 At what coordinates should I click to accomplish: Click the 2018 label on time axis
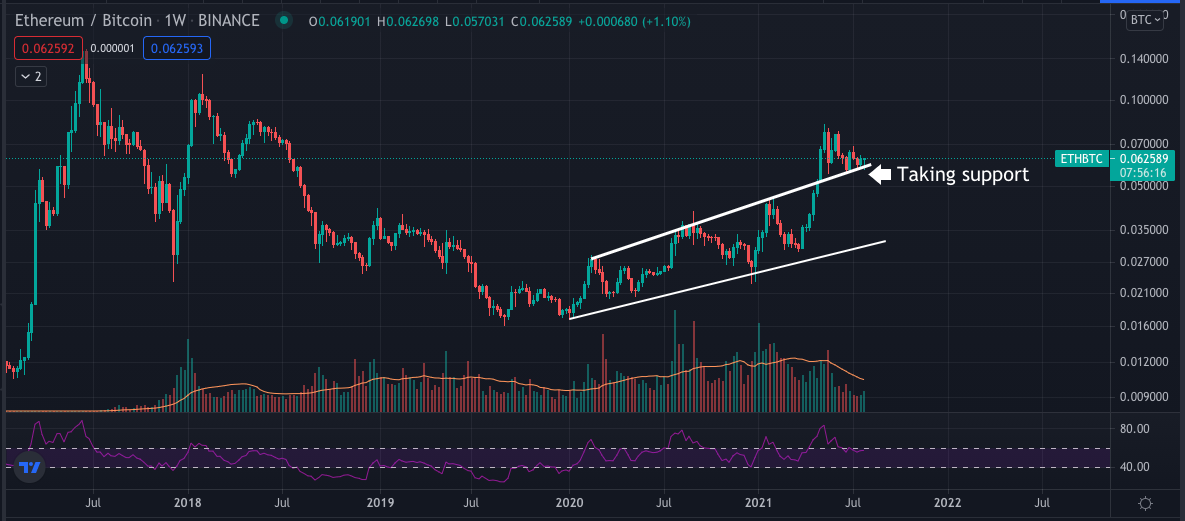coord(187,502)
